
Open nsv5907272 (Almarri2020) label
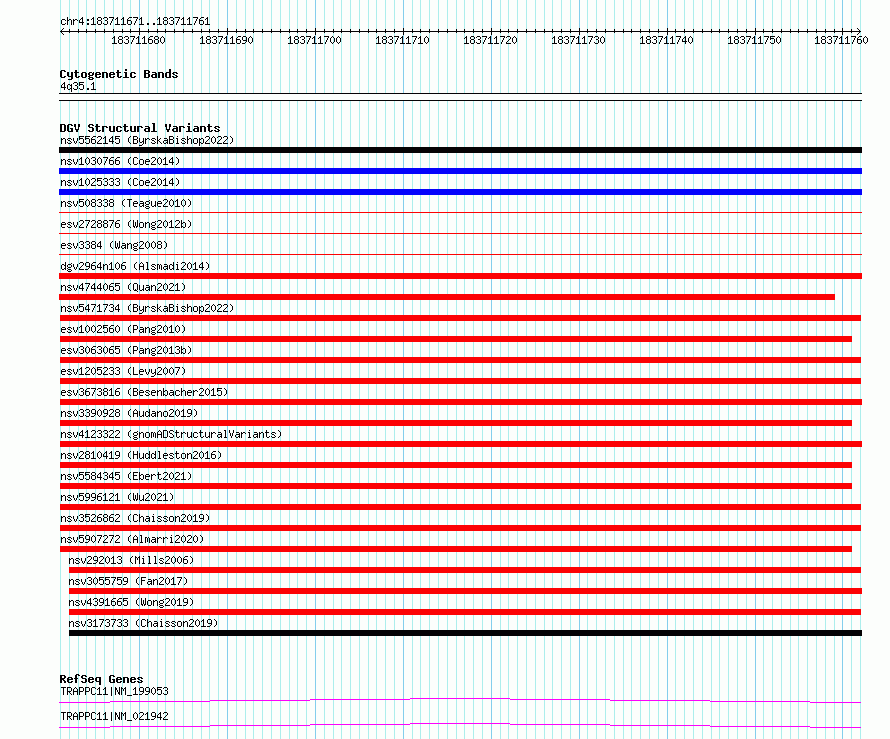tap(132, 539)
